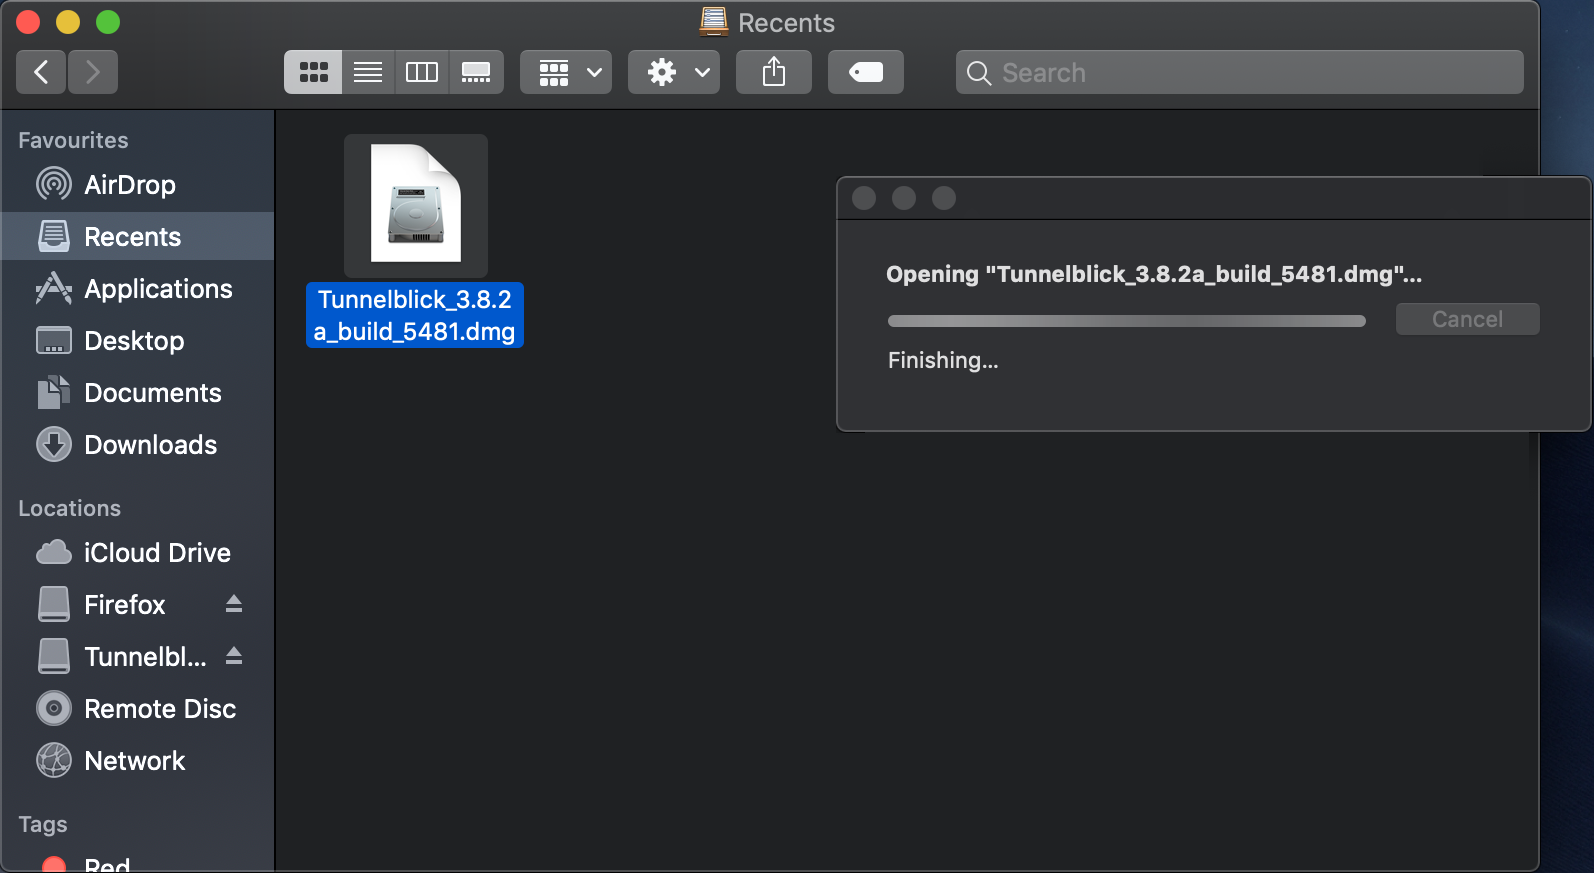Image resolution: width=1594 pixels, height=873 pixels.
Task: Click the Recents title proxy icon
Action: [714, 21]
